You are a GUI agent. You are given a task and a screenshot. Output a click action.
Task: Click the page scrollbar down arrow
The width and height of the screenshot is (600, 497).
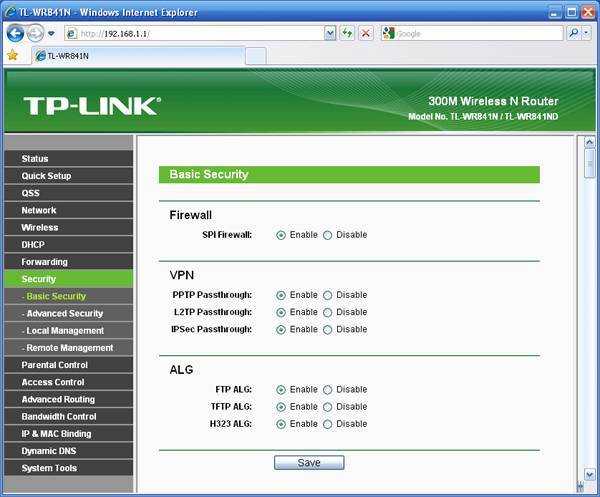click(590, 475)
